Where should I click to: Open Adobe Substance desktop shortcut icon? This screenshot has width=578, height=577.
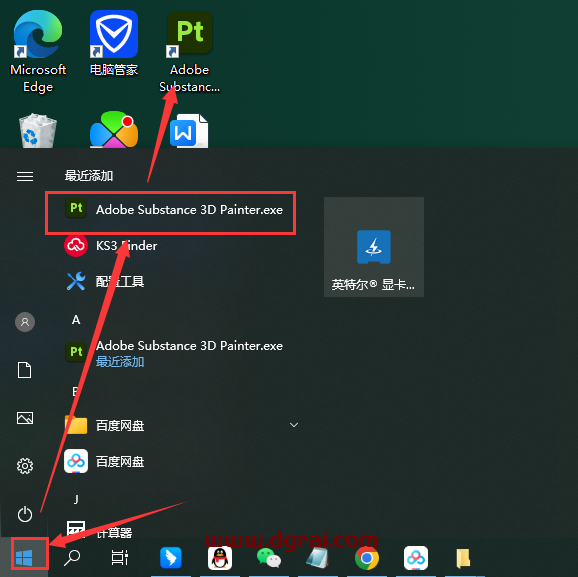click(189, 52)
